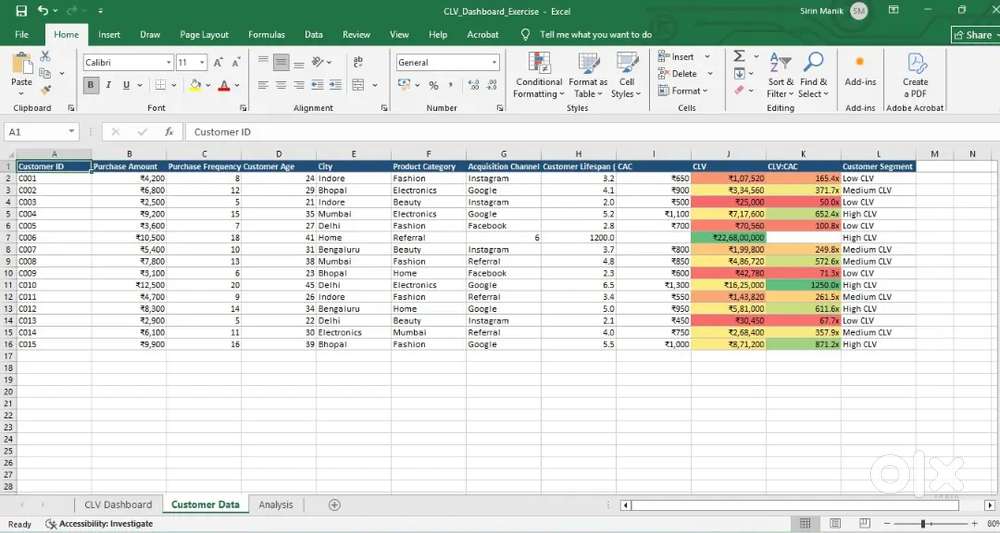Toggle Underline formatting button
The height and width of the screenshot is (533, 1000).
tap(126, 85)
